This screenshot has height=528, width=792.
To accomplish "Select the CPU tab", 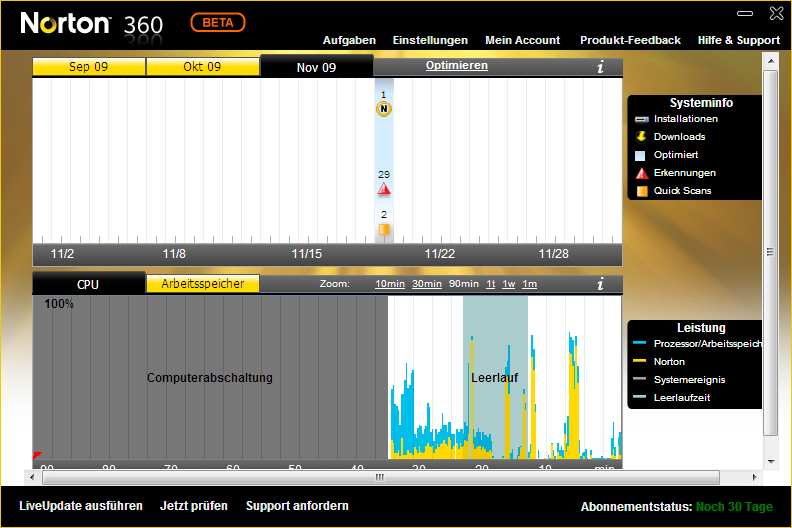I will [88, 284].
